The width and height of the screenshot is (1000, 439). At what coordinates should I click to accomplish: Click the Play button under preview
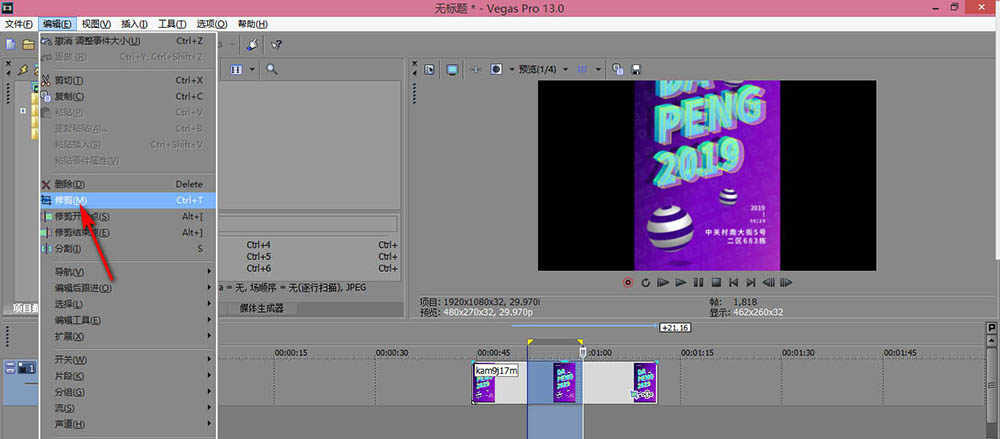[x=680, y=282]
